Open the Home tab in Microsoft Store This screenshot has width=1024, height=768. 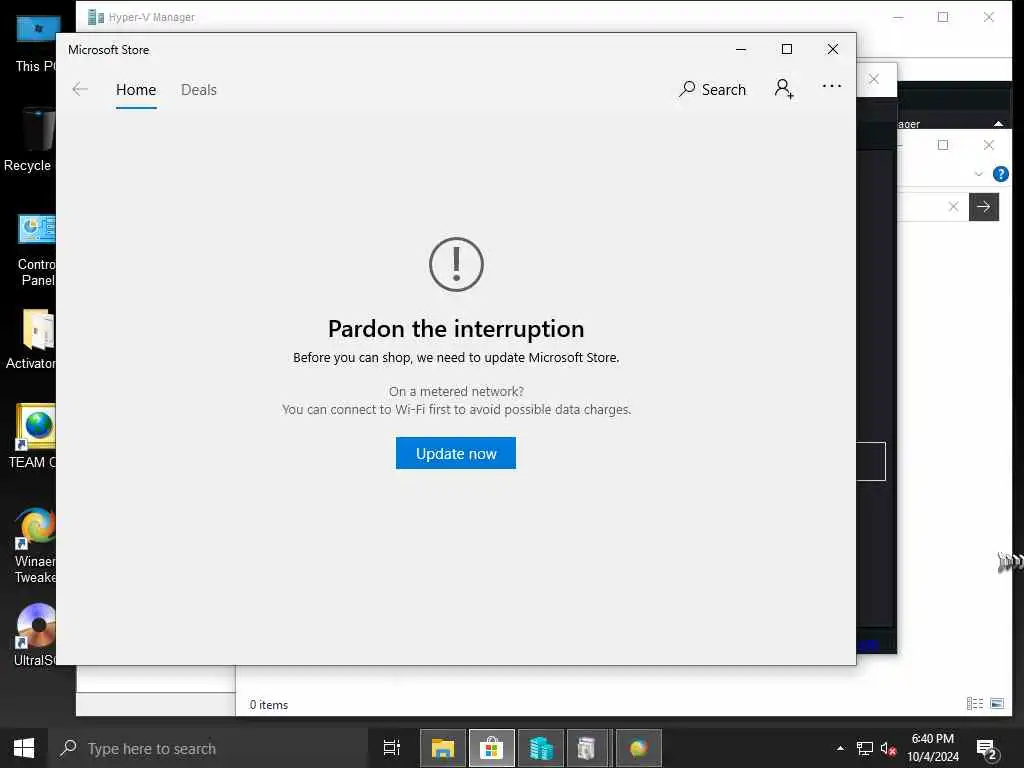click(136, 89)
